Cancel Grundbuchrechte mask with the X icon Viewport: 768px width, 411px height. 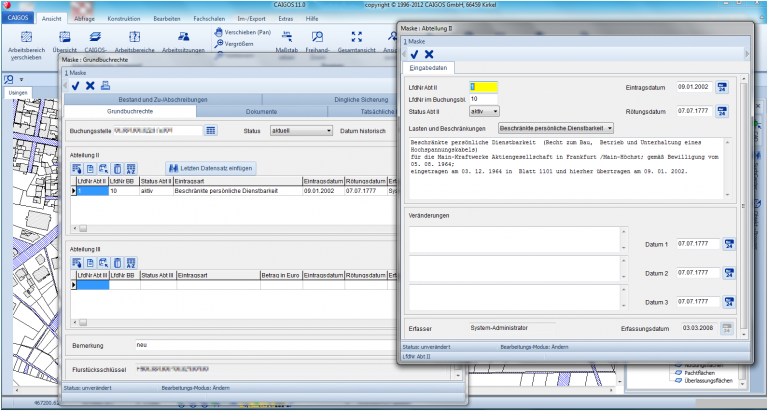pos(90,86)
